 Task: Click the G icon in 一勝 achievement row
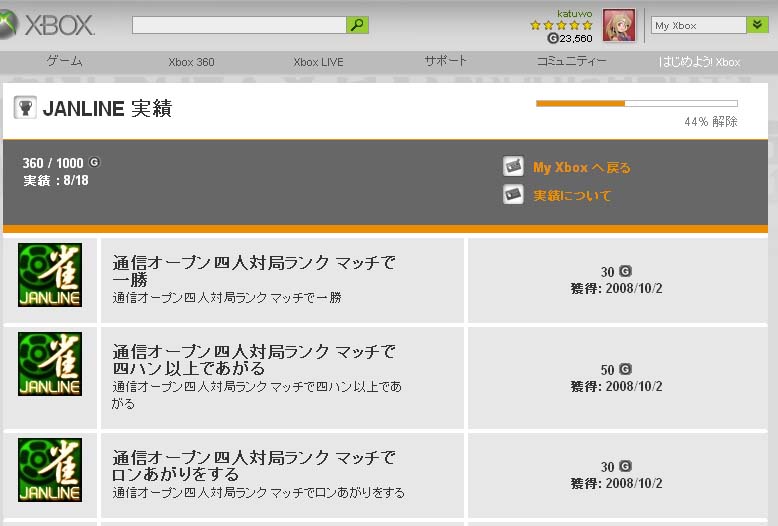coord(626,271)
